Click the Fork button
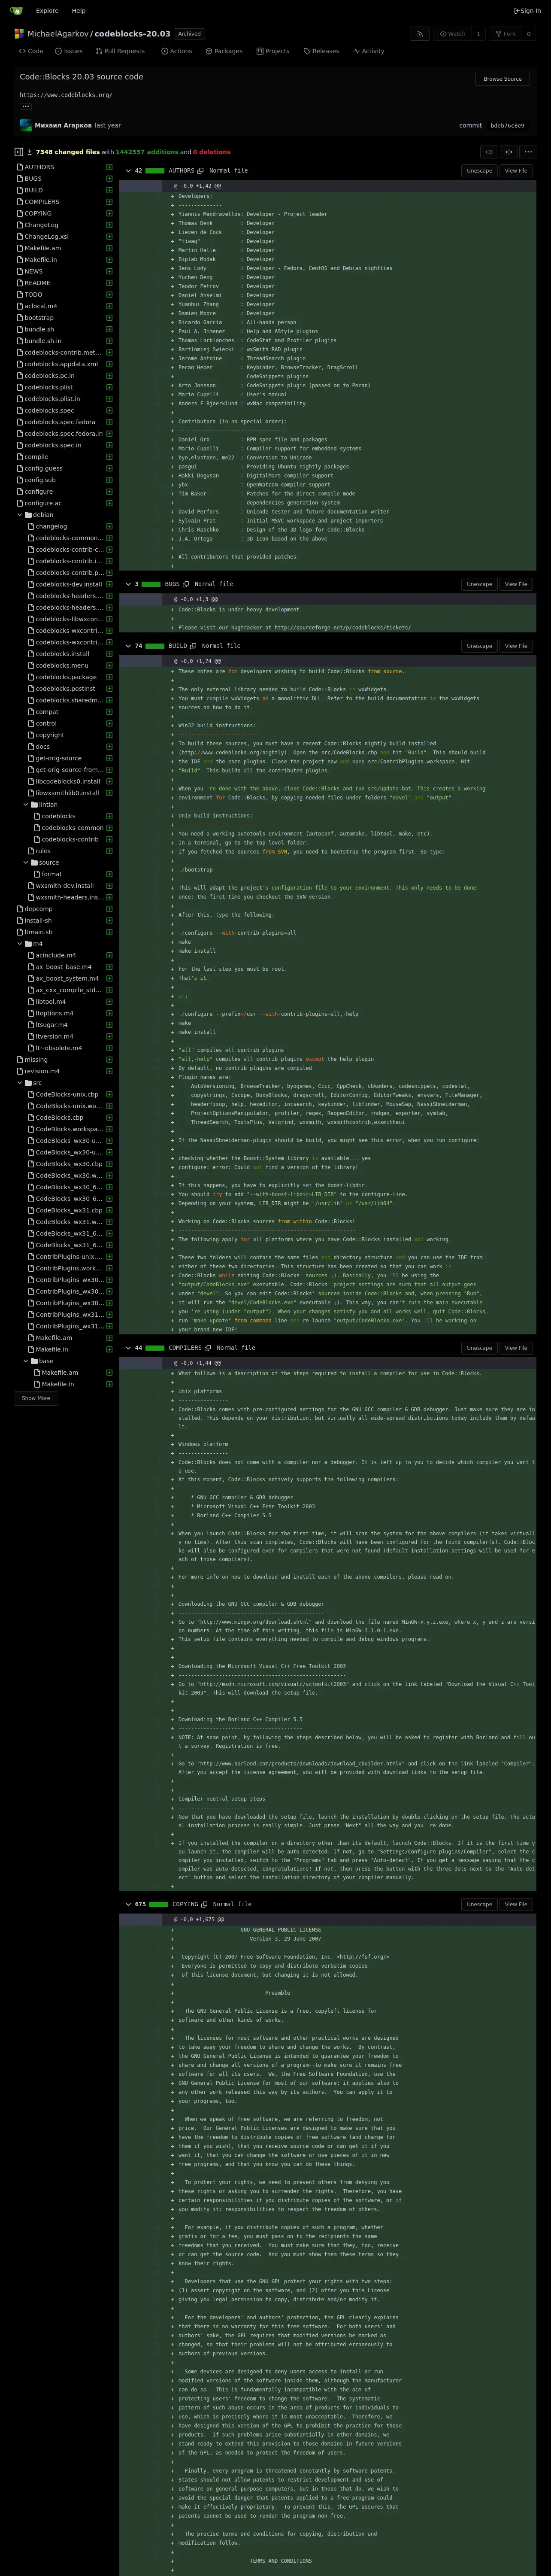The height and width of the screenshot is (2576, 551). click(x=505, y=34)
